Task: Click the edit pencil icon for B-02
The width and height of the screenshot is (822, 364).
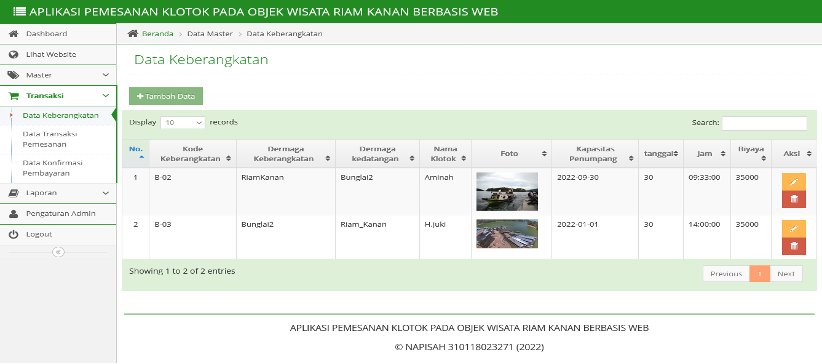Action: point(794,182)
